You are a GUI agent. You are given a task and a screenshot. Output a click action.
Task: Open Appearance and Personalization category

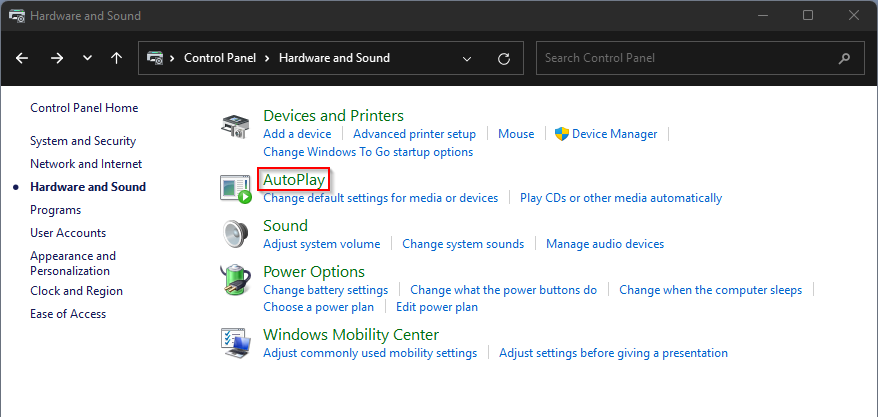[73, 263]
